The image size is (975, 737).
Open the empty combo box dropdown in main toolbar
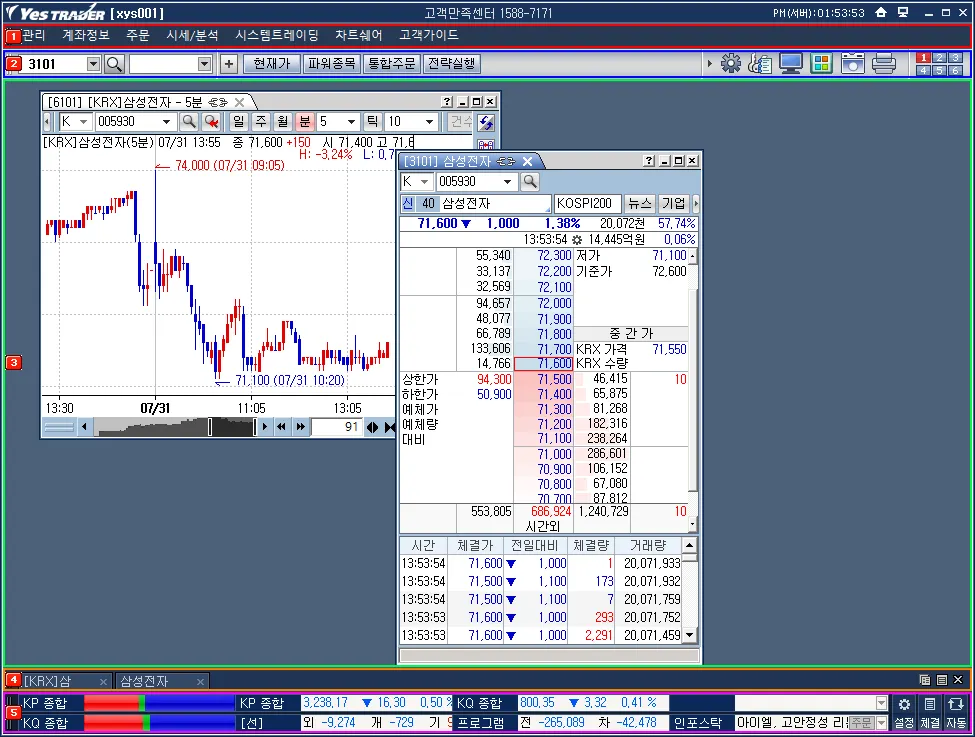click(205, 64)
